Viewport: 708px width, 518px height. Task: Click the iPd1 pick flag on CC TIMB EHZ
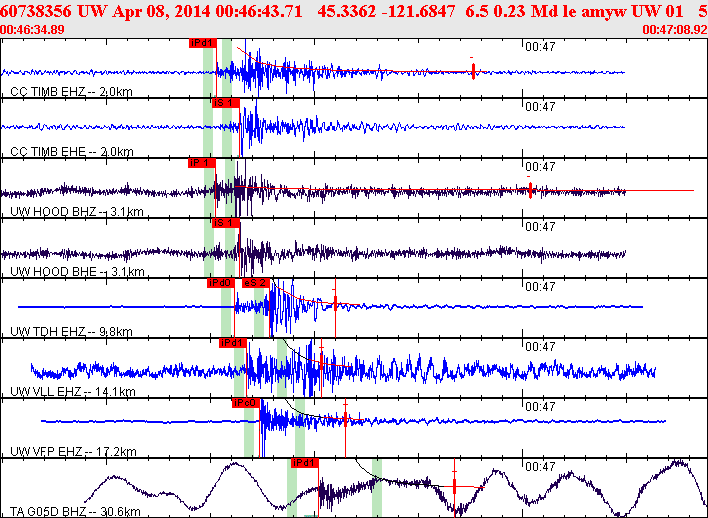(203, 43)
